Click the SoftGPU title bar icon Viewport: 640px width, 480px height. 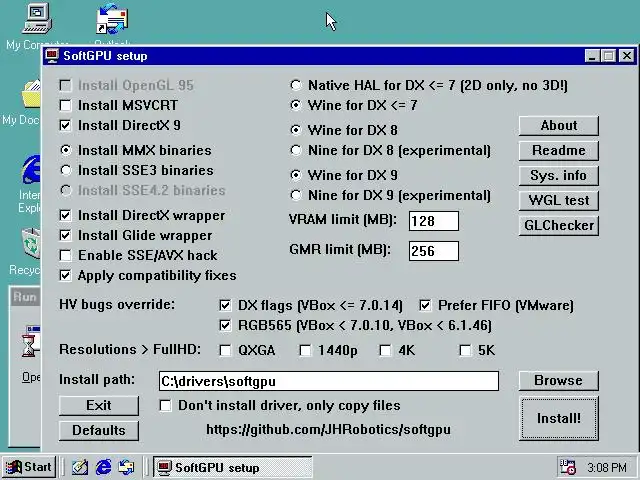point(52,56)
